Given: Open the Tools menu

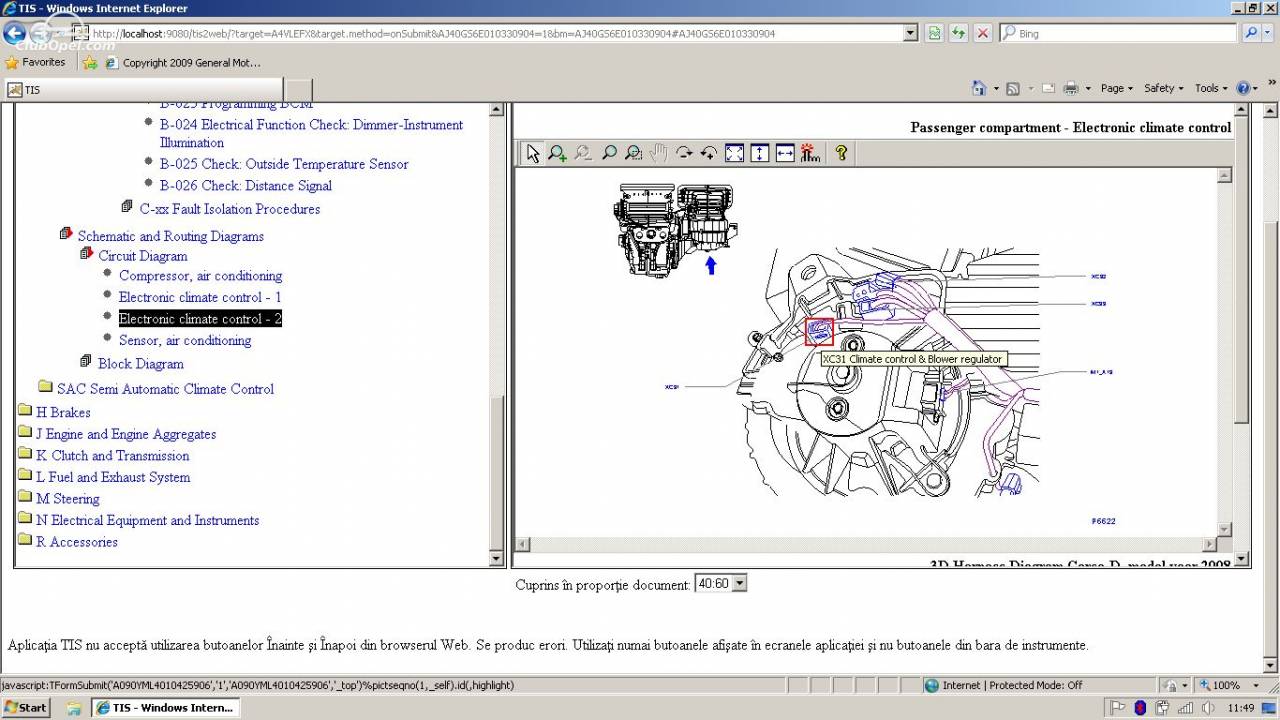Looking at the screenshot, I should pyautogui.click(x=1212, y=88).
